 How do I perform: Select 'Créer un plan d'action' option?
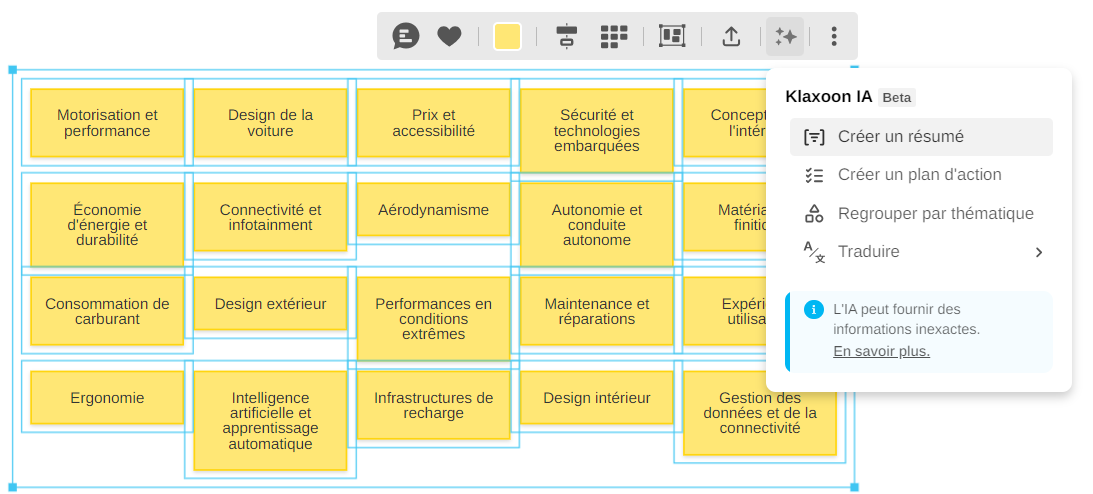coord(919,175)
